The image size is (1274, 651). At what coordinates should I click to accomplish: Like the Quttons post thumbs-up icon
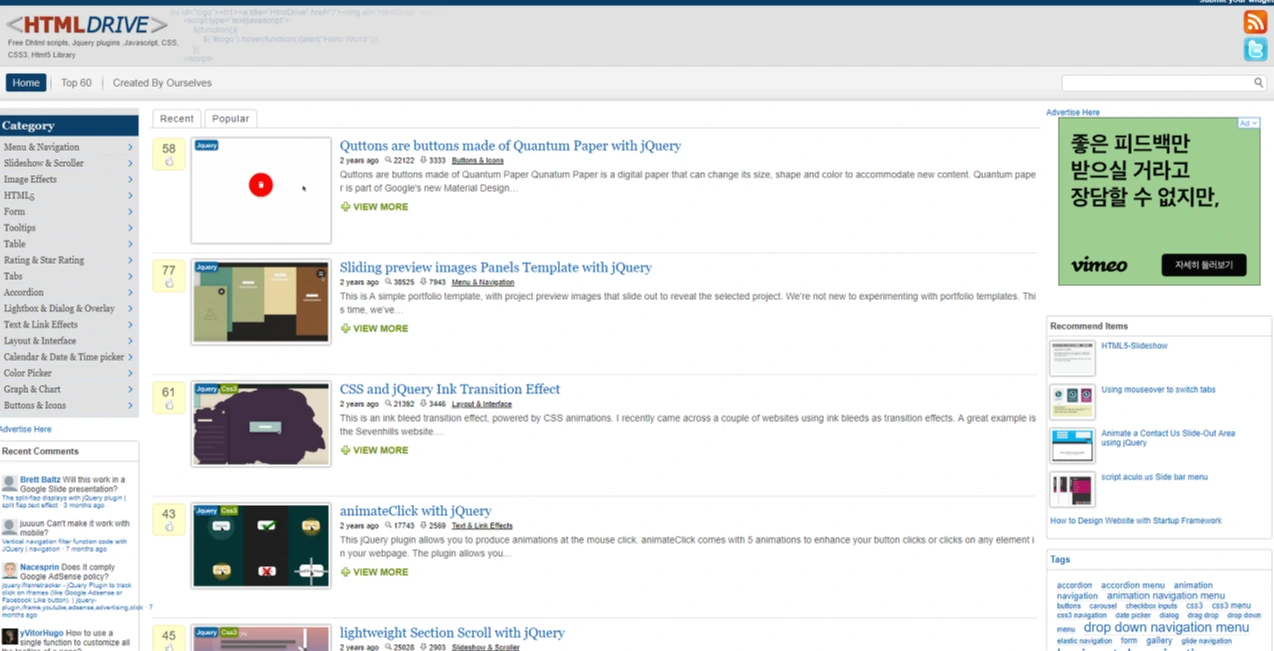pyautogui.click(x=169, y=161)
